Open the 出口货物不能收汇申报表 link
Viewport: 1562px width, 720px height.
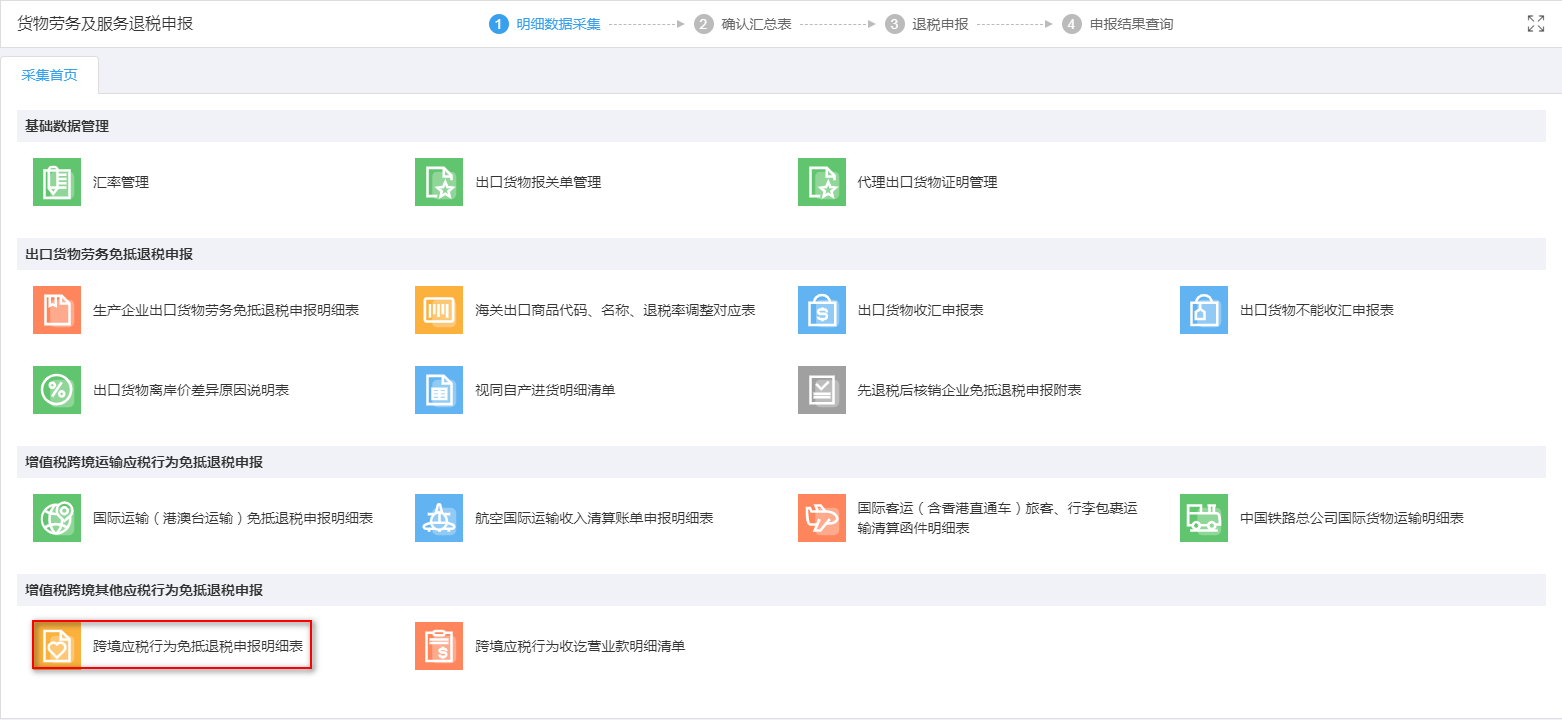[1317, 310]
